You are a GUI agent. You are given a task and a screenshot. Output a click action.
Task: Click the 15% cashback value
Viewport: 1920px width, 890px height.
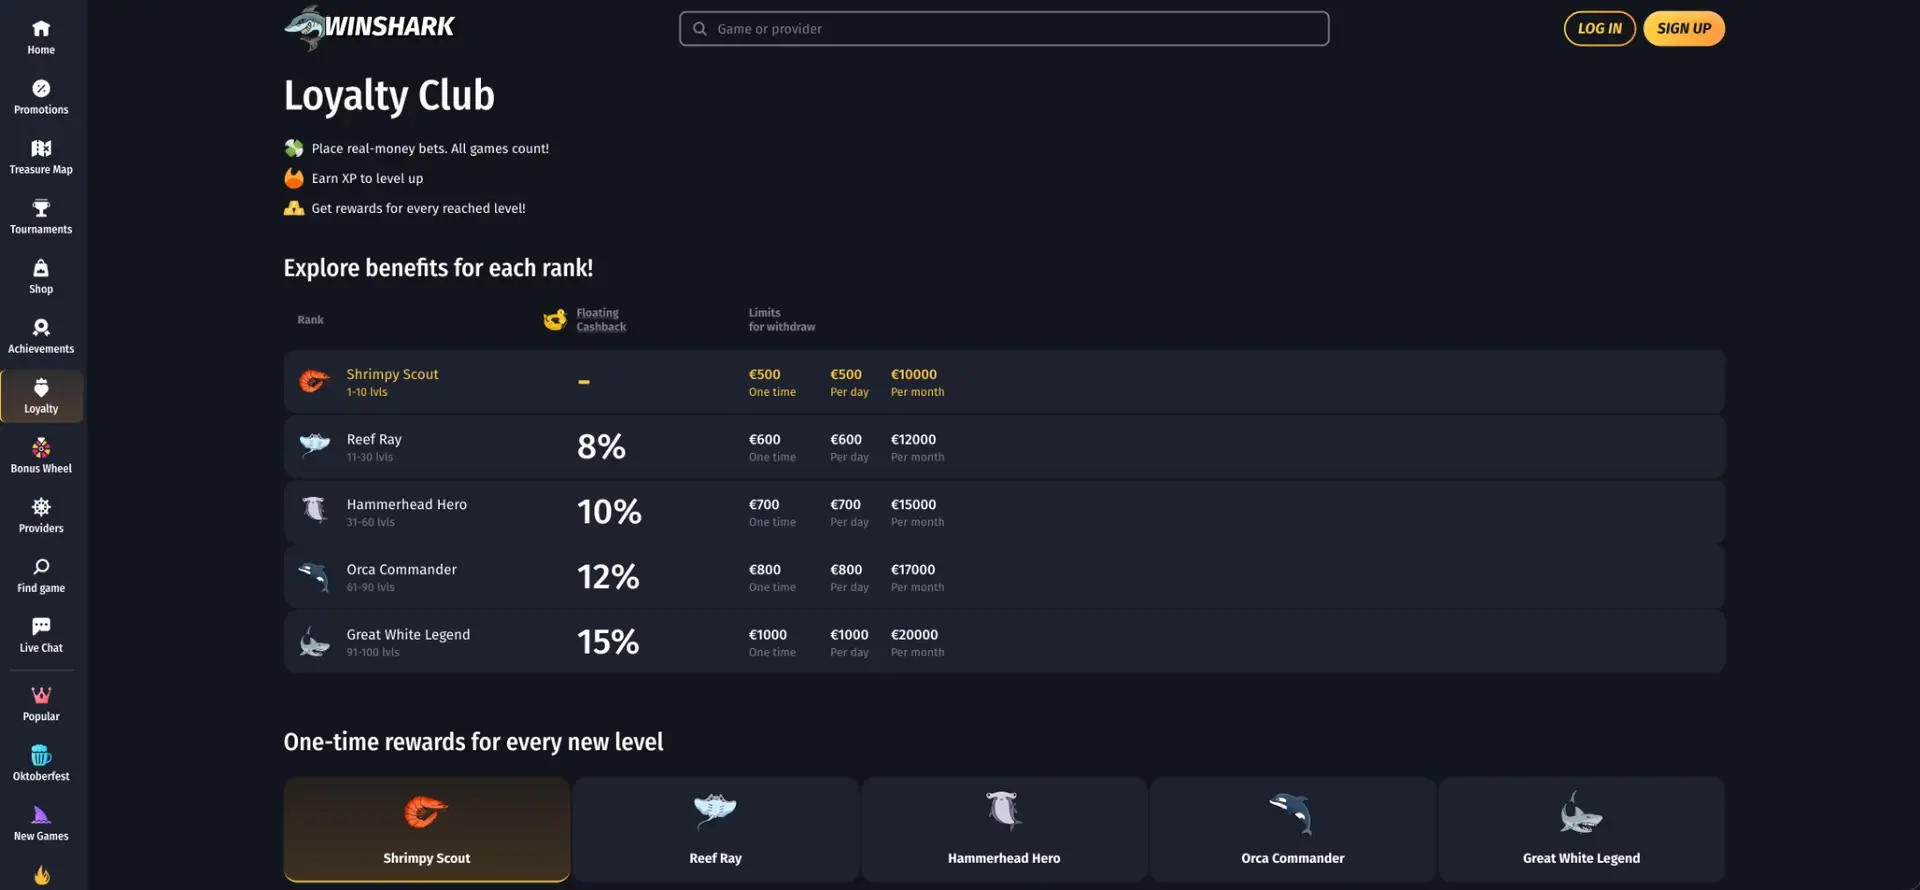tap(608, 641)
